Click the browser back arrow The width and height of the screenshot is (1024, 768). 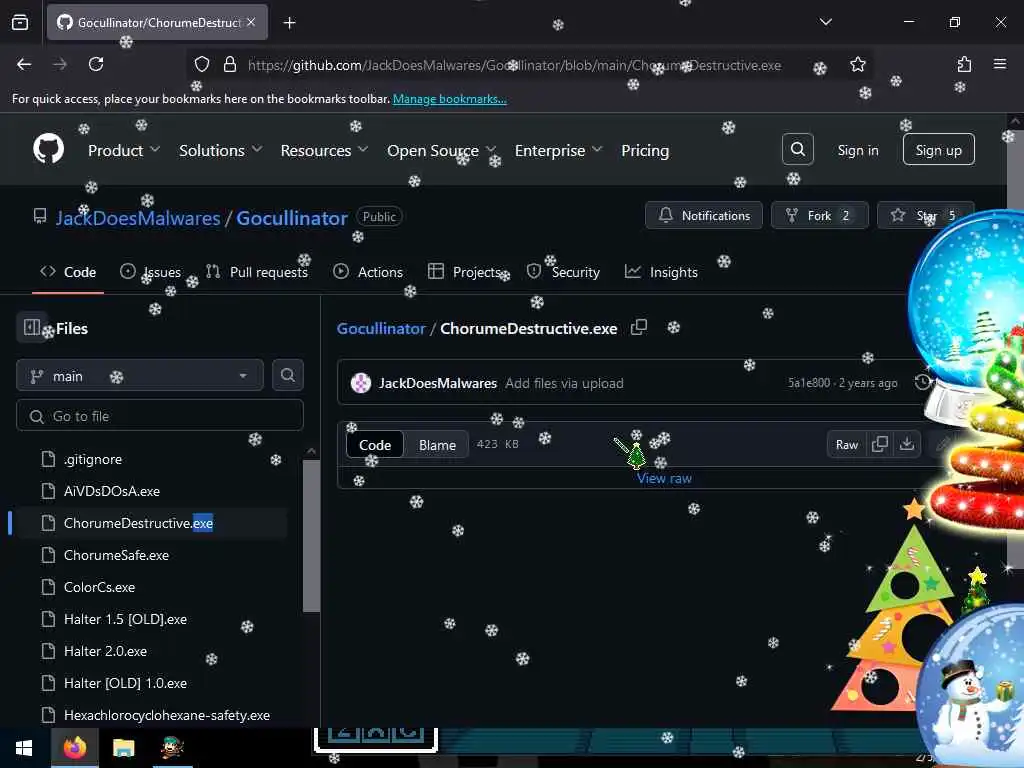point(24,64)
